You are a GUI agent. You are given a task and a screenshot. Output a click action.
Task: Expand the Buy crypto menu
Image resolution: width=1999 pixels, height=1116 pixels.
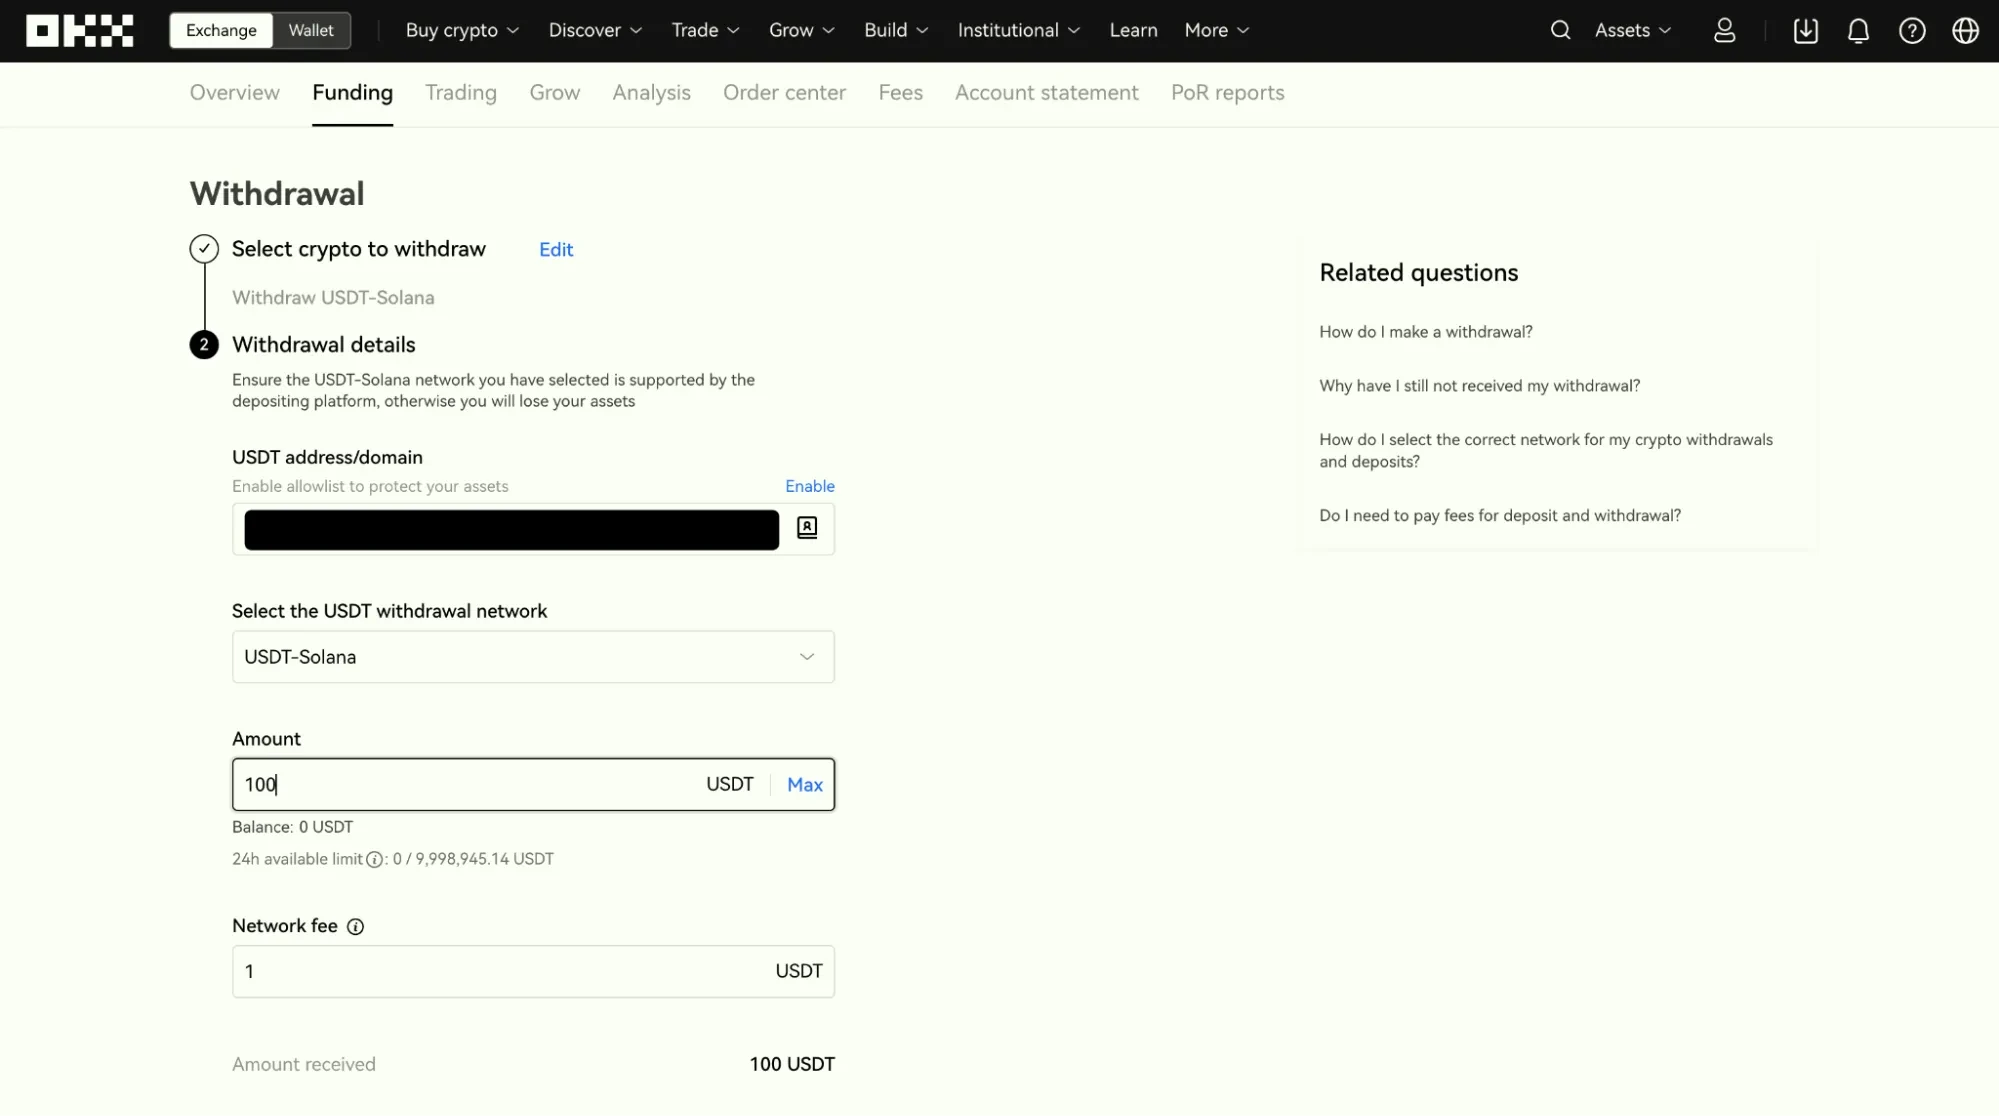coord(462,31)
